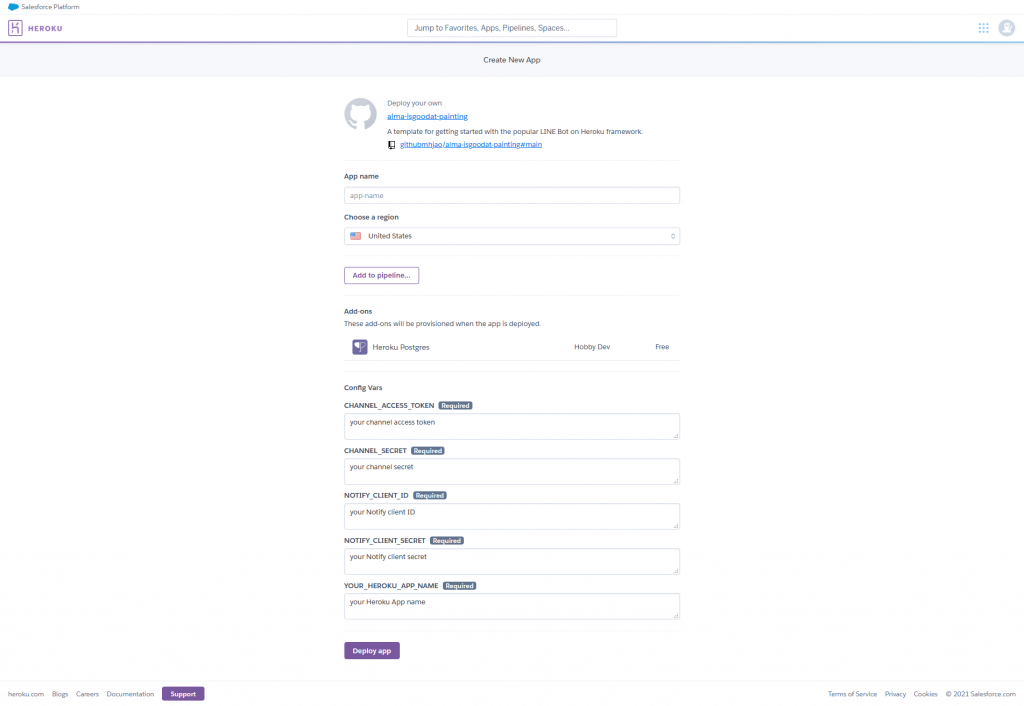This screenshot has width=1024, height=706.
Task: Click the Support button
Action: tap(183, 694)
